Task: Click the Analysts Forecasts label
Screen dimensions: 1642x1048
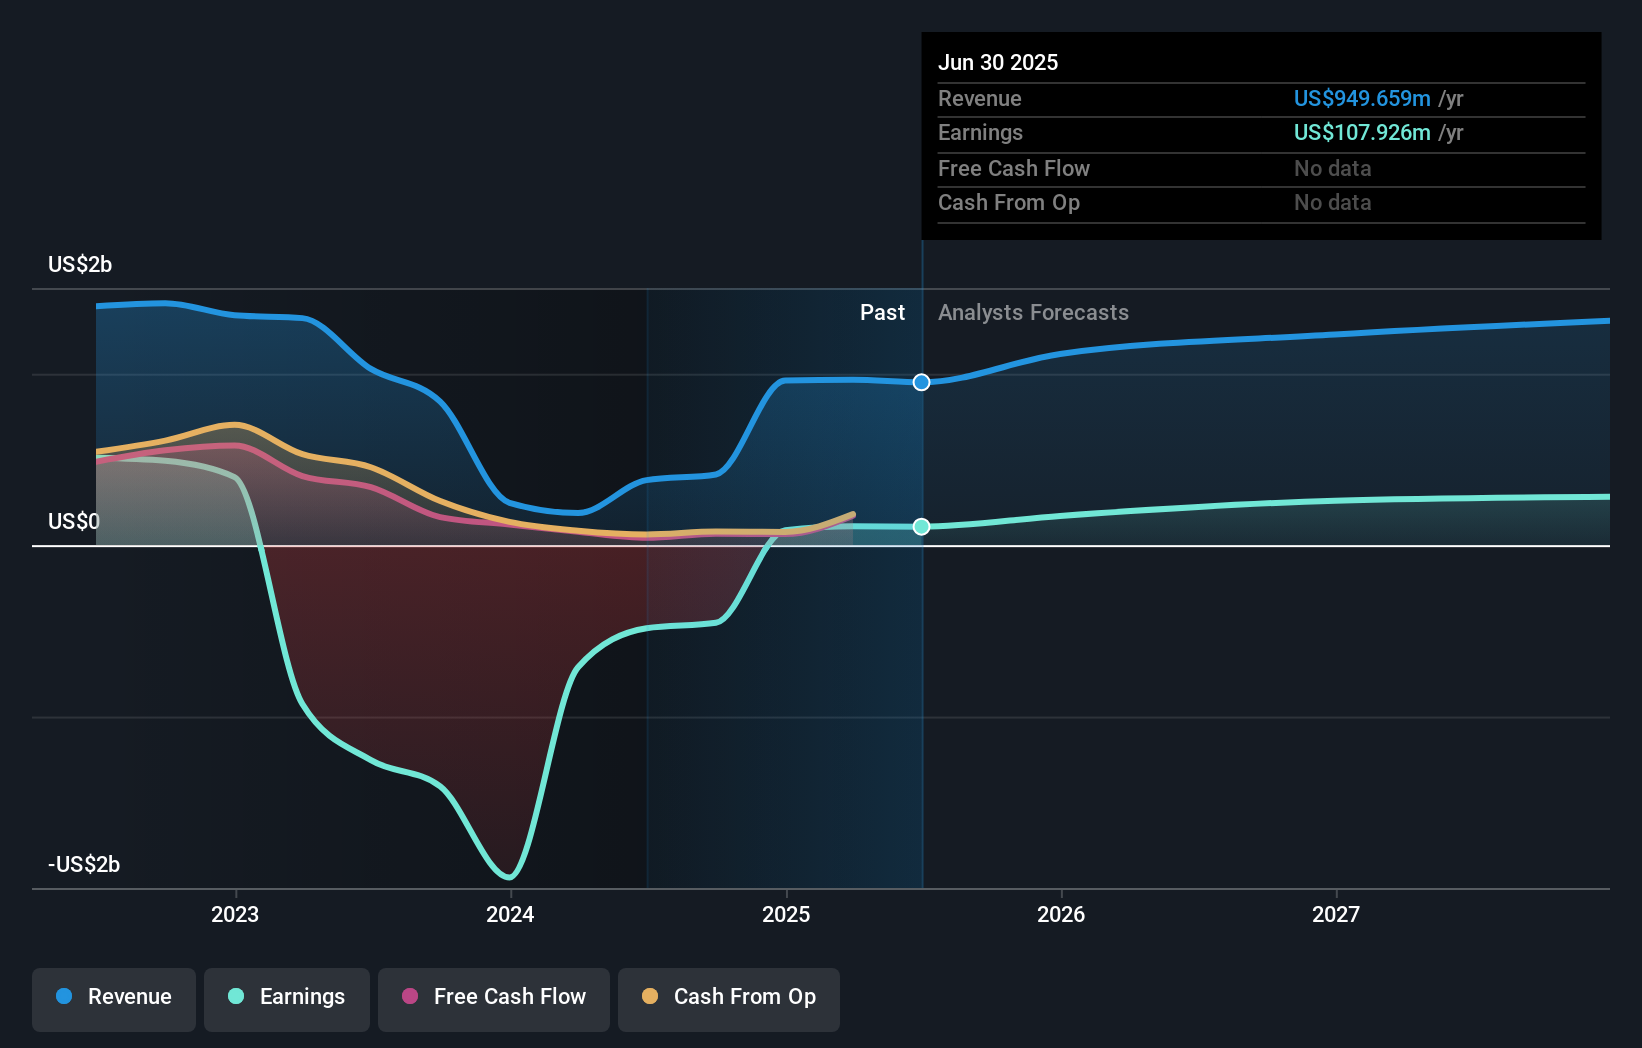Action: (1033, 312)
